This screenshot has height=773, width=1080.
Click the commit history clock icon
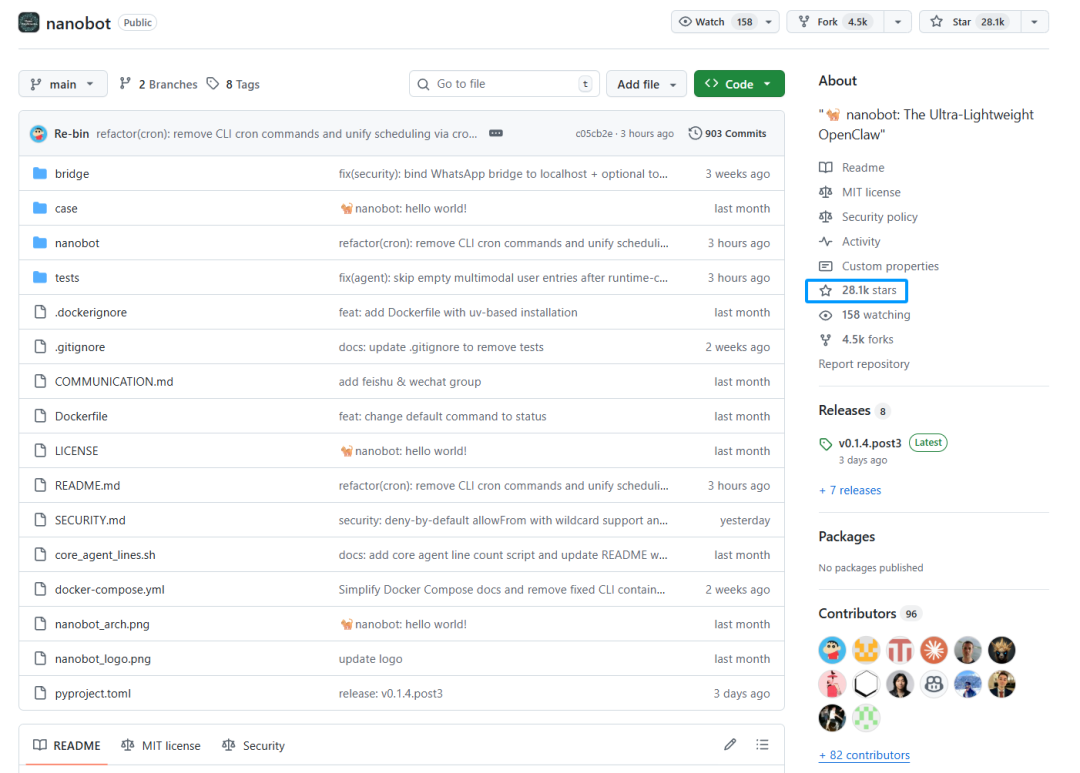695,134
